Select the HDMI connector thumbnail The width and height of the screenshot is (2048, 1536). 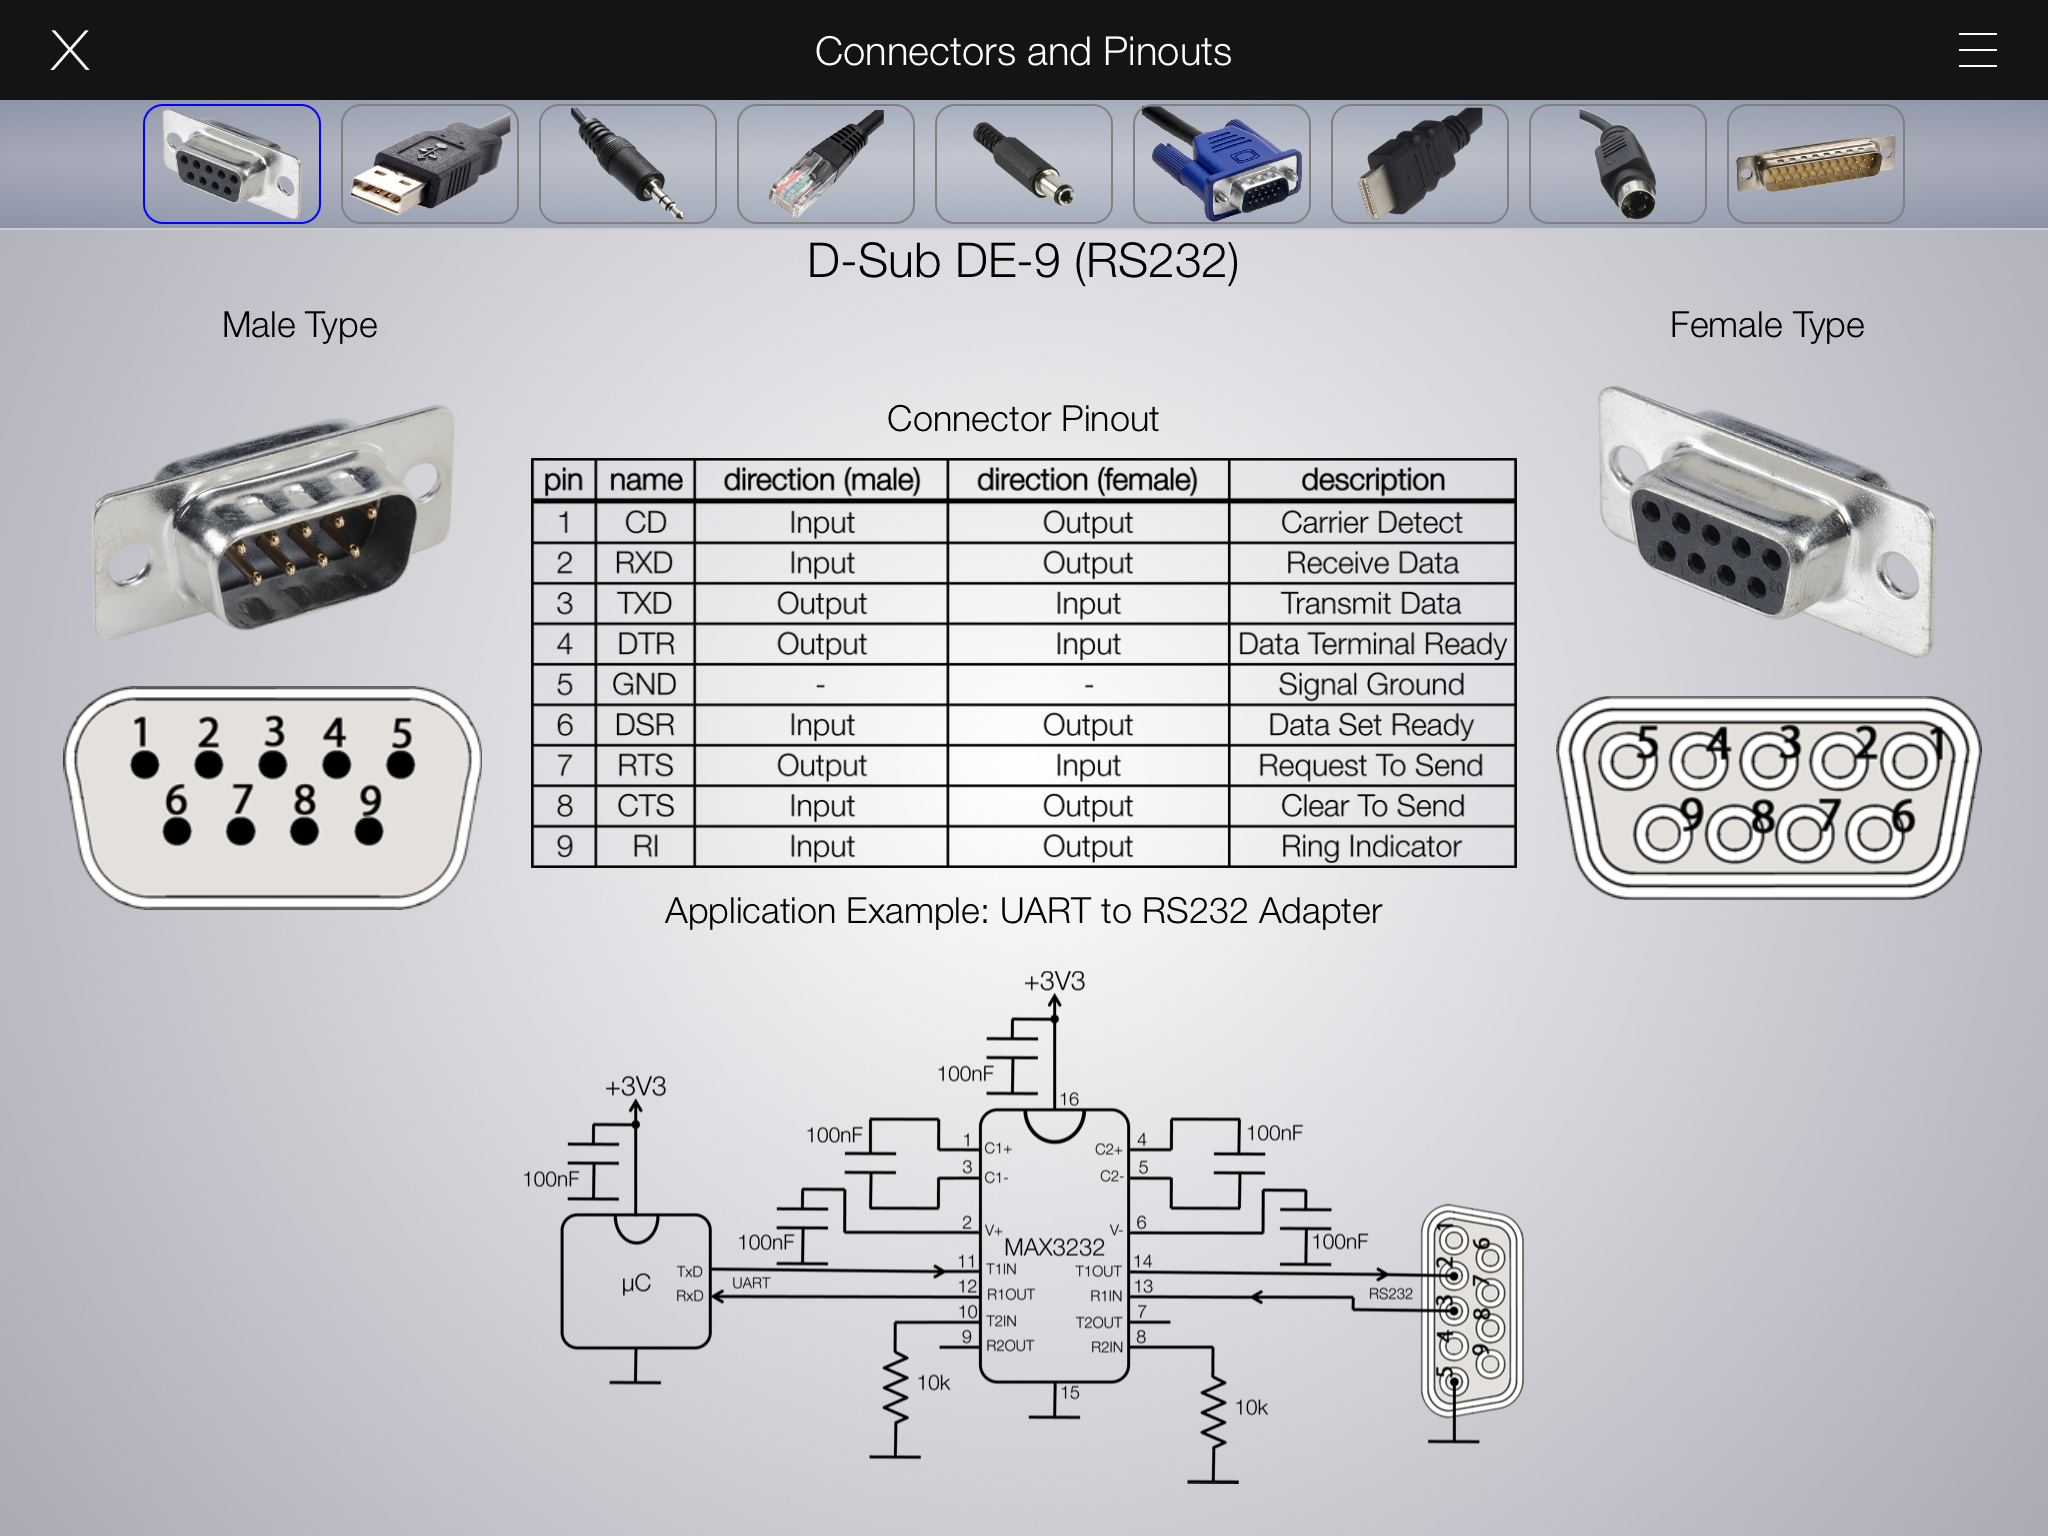point(1420,164)
